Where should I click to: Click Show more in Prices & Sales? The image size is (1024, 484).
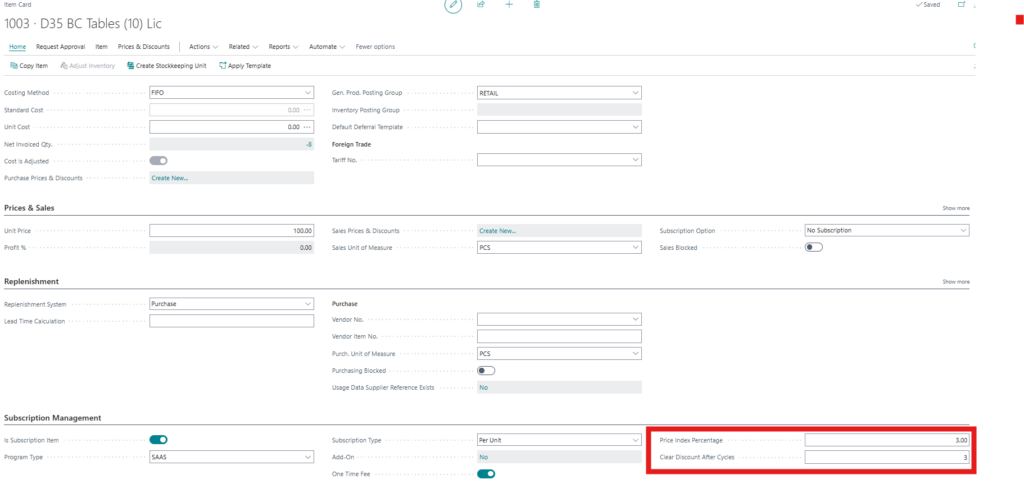pos(955,208)
